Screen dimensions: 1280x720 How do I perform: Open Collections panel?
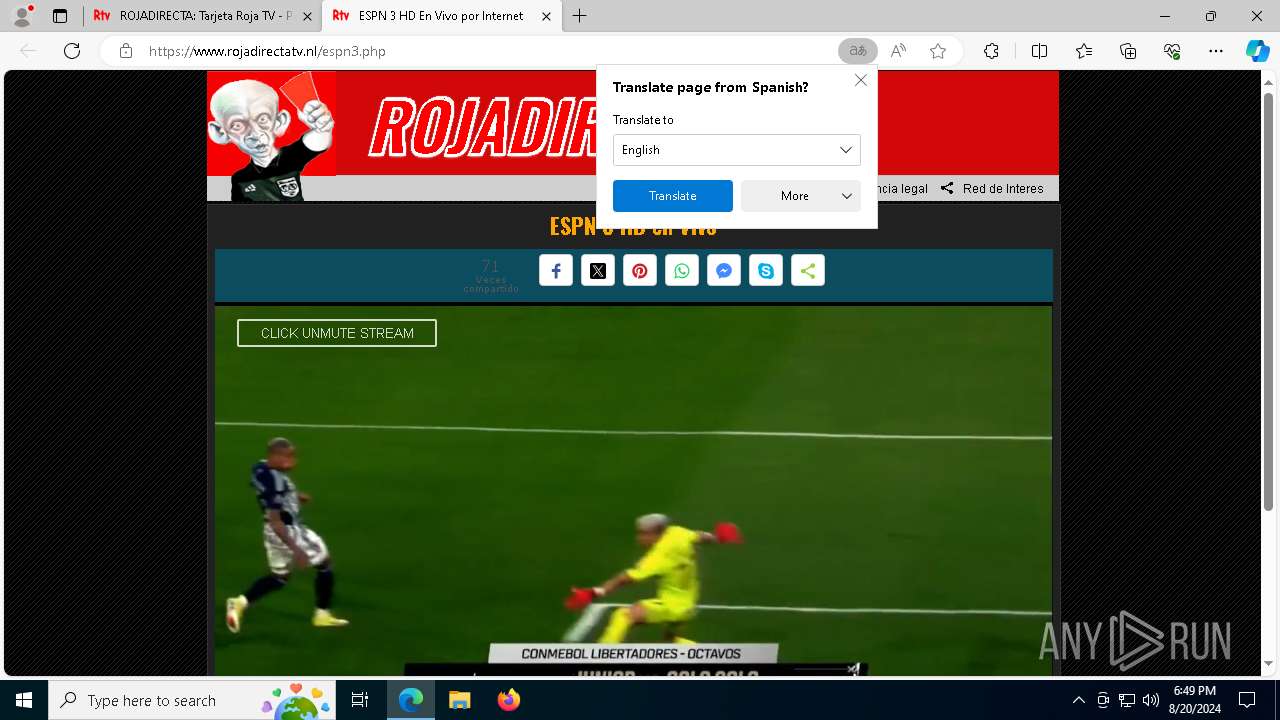pos(1128,51)
